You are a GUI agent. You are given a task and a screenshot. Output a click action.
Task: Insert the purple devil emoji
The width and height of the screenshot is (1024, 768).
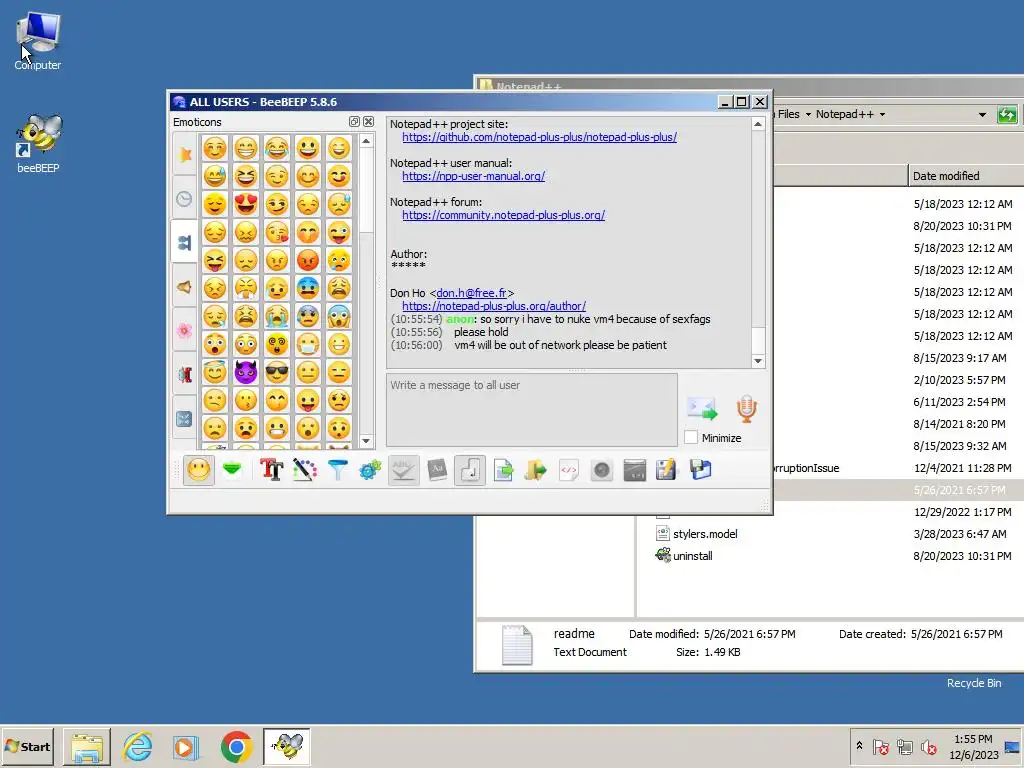click(246, 372)
